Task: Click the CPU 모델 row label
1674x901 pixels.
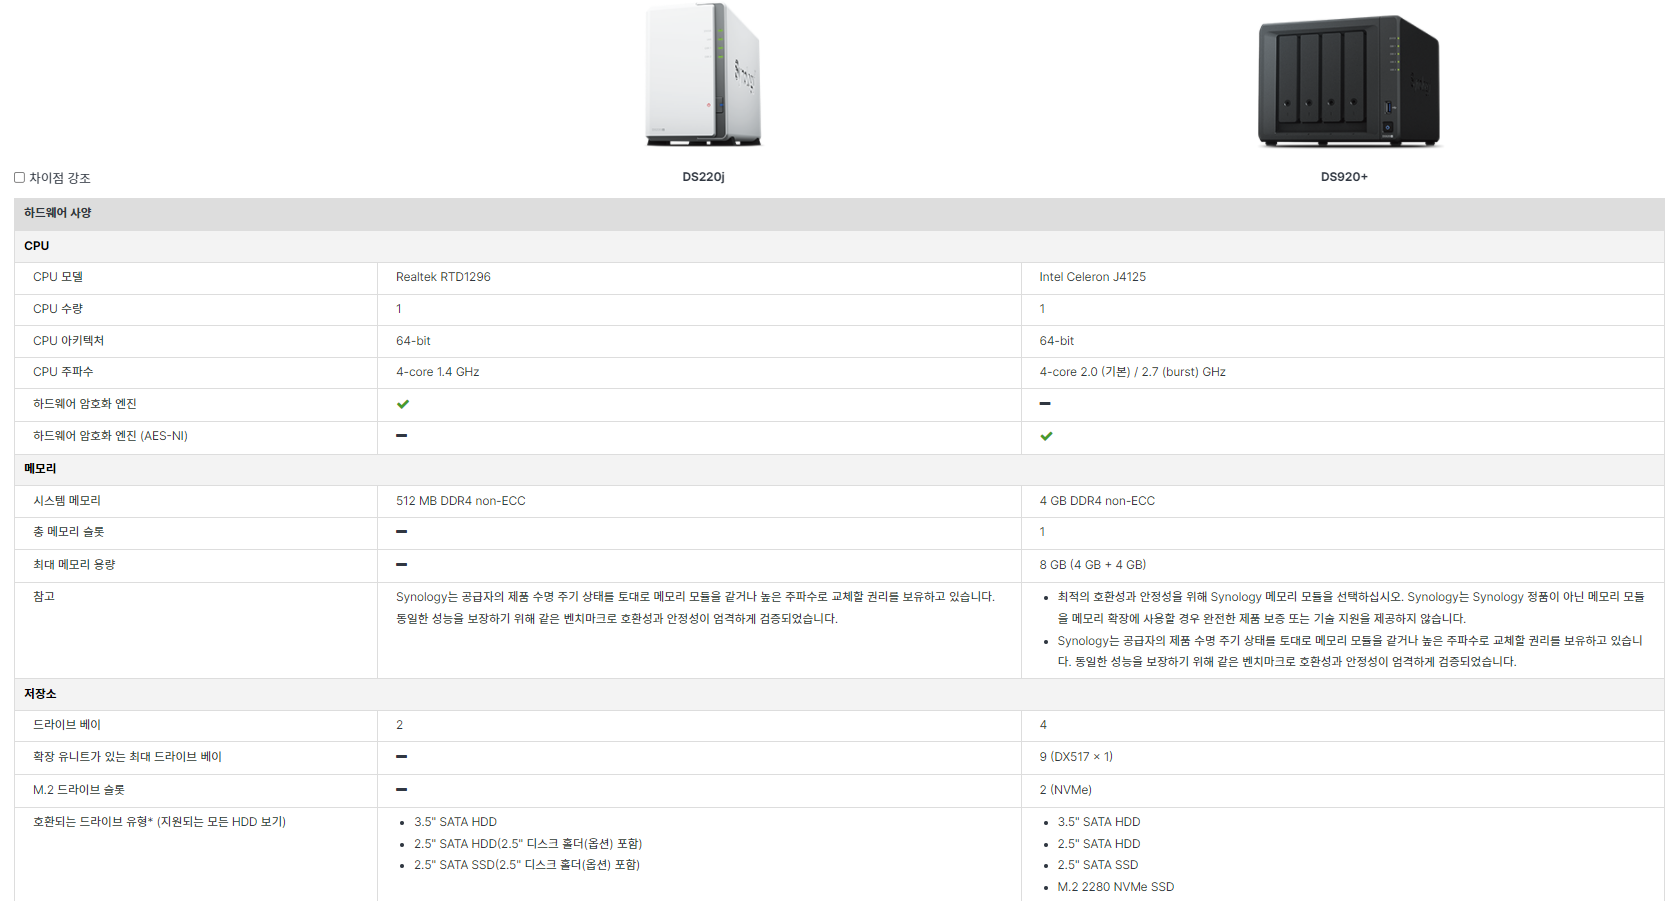Action: point(58,277)
